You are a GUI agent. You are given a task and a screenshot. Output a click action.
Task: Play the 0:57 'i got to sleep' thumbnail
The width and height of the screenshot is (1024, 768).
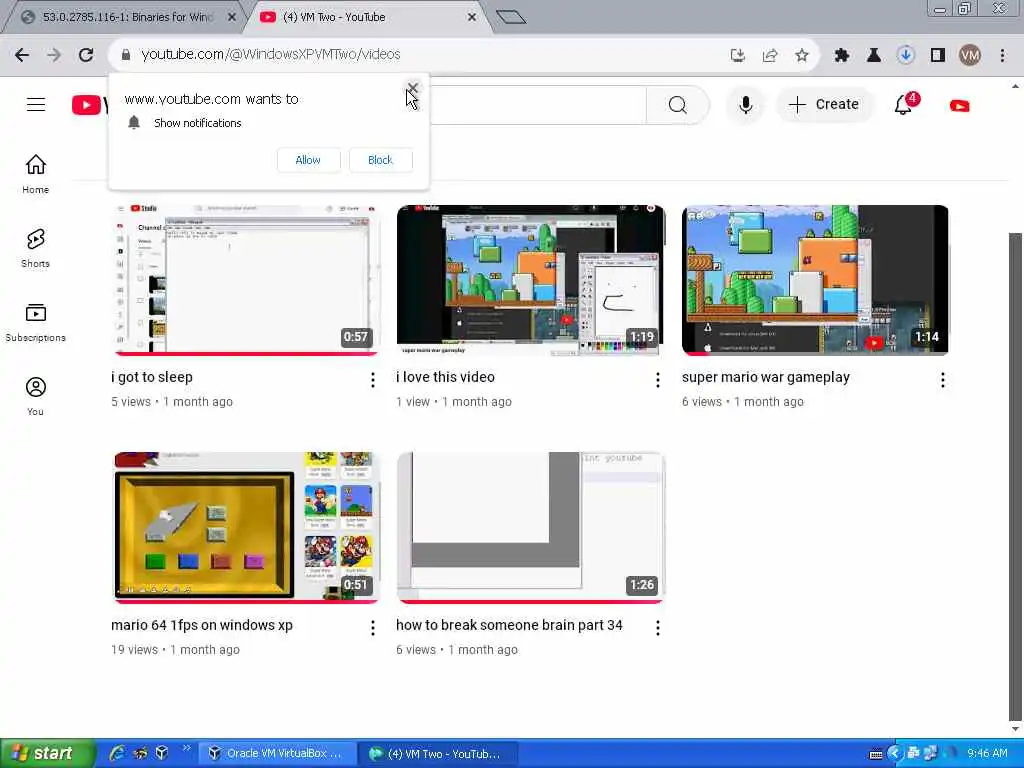click(246, 280)
